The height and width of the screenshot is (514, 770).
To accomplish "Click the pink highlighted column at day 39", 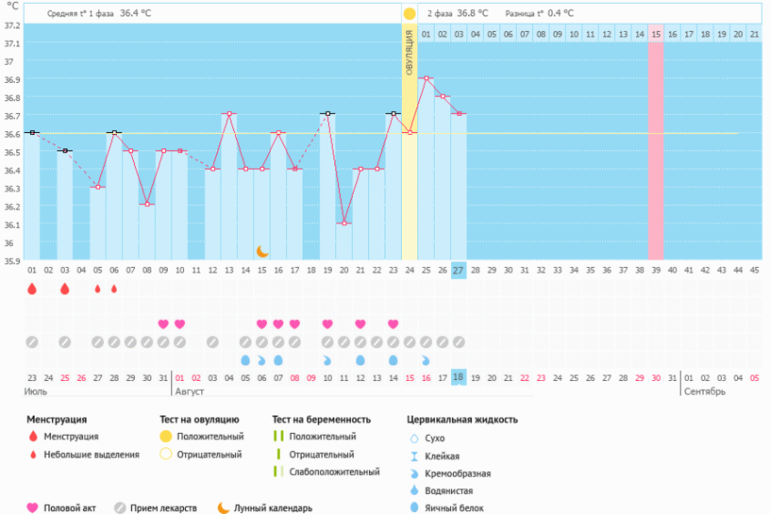I will (x=656, y=150).
